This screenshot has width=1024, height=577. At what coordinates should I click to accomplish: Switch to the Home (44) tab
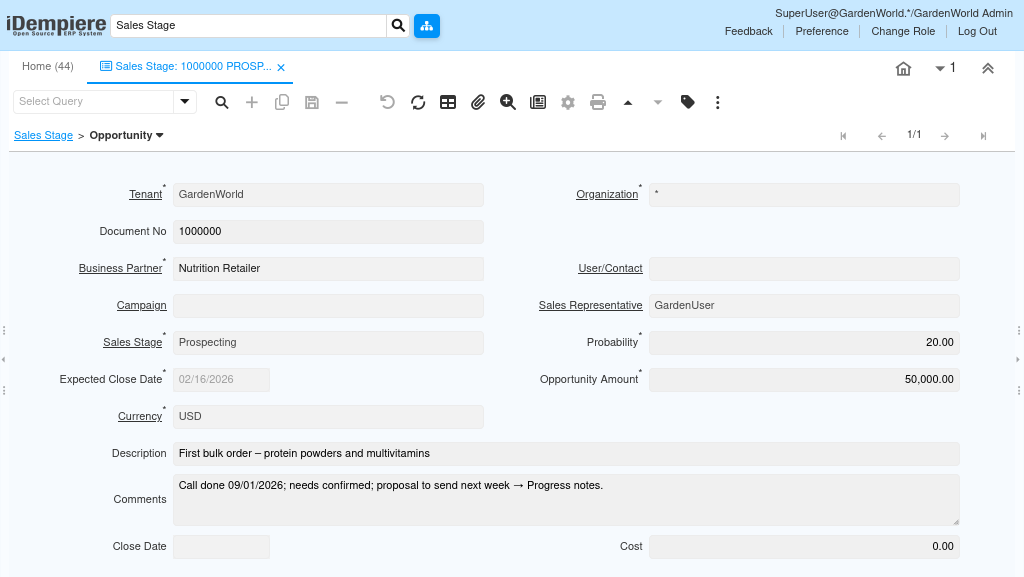pyautogui.click(x=48, y=66)
